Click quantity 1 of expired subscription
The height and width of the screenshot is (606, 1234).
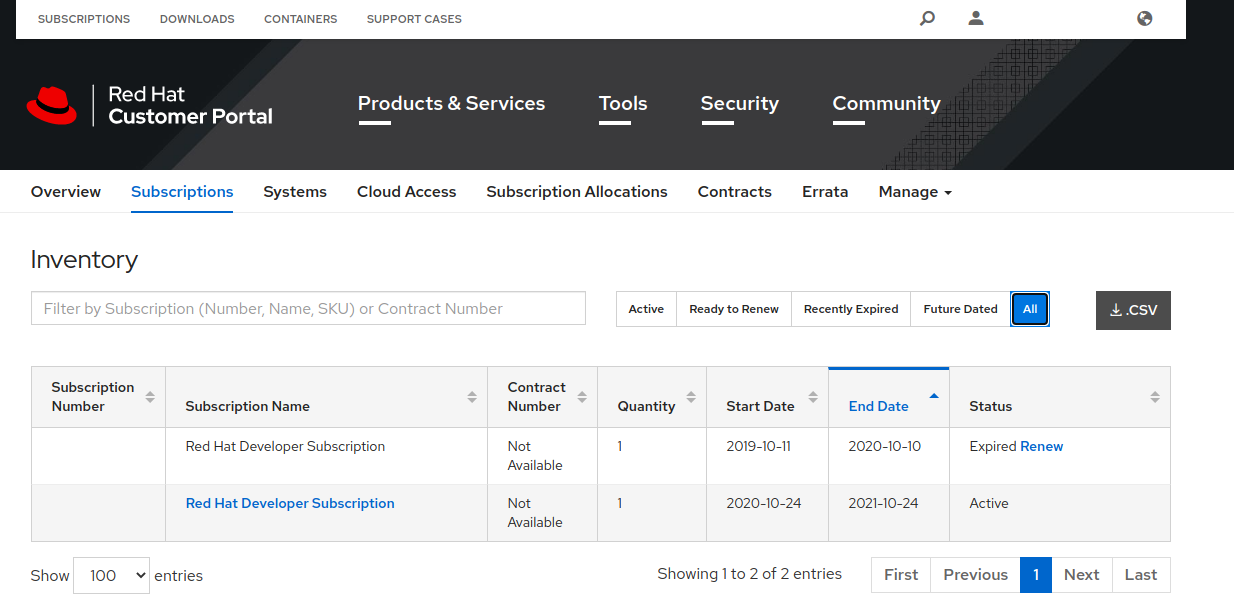[620, 447]
